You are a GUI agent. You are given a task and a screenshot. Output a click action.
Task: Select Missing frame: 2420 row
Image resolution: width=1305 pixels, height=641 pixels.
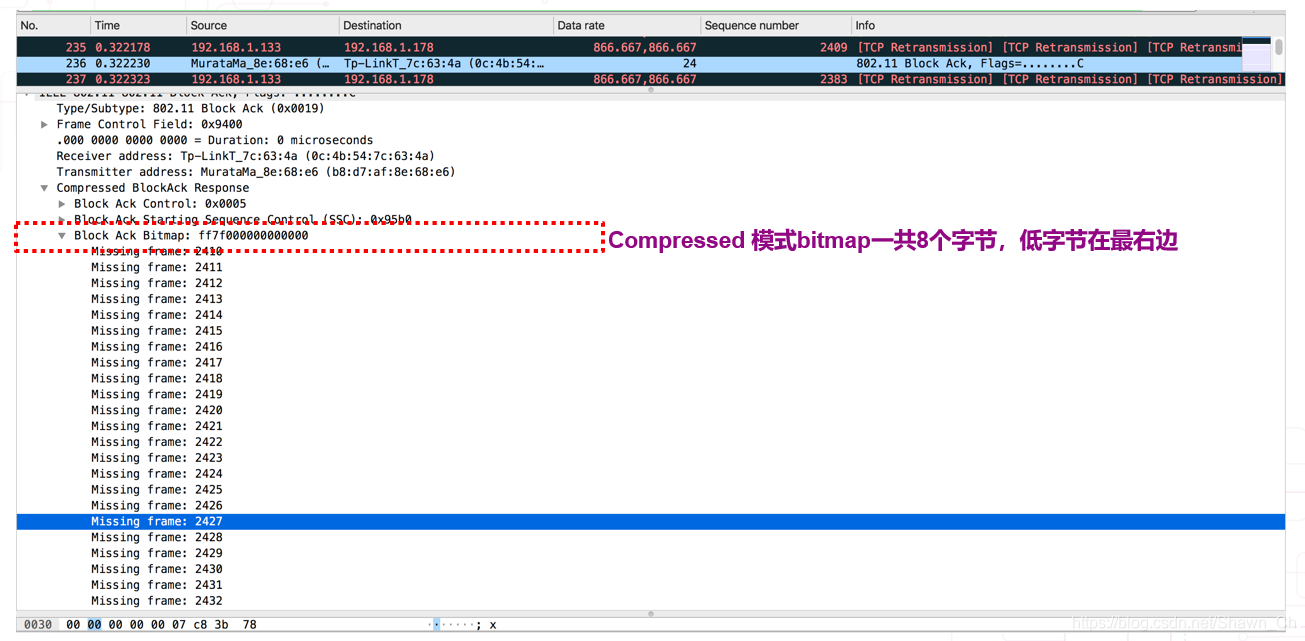click(x=650, y=410)
